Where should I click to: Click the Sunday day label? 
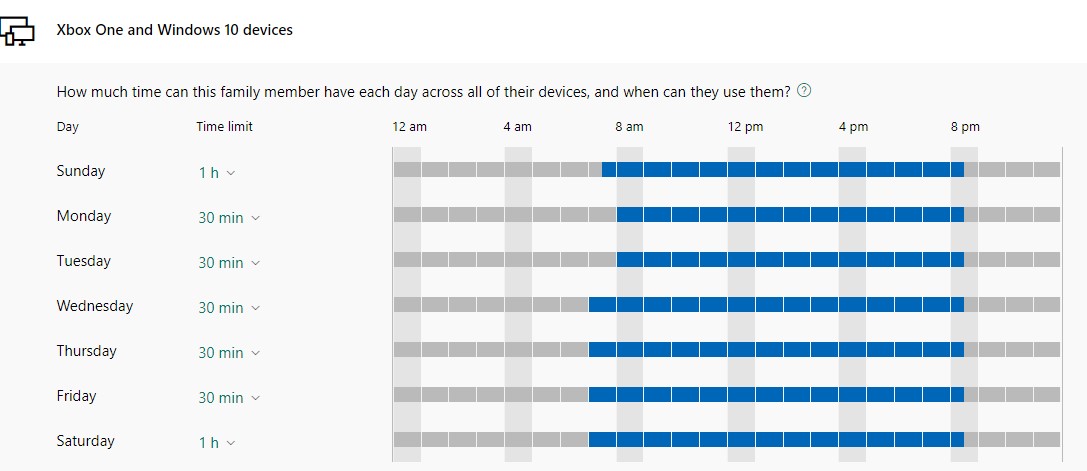[81, 171]
